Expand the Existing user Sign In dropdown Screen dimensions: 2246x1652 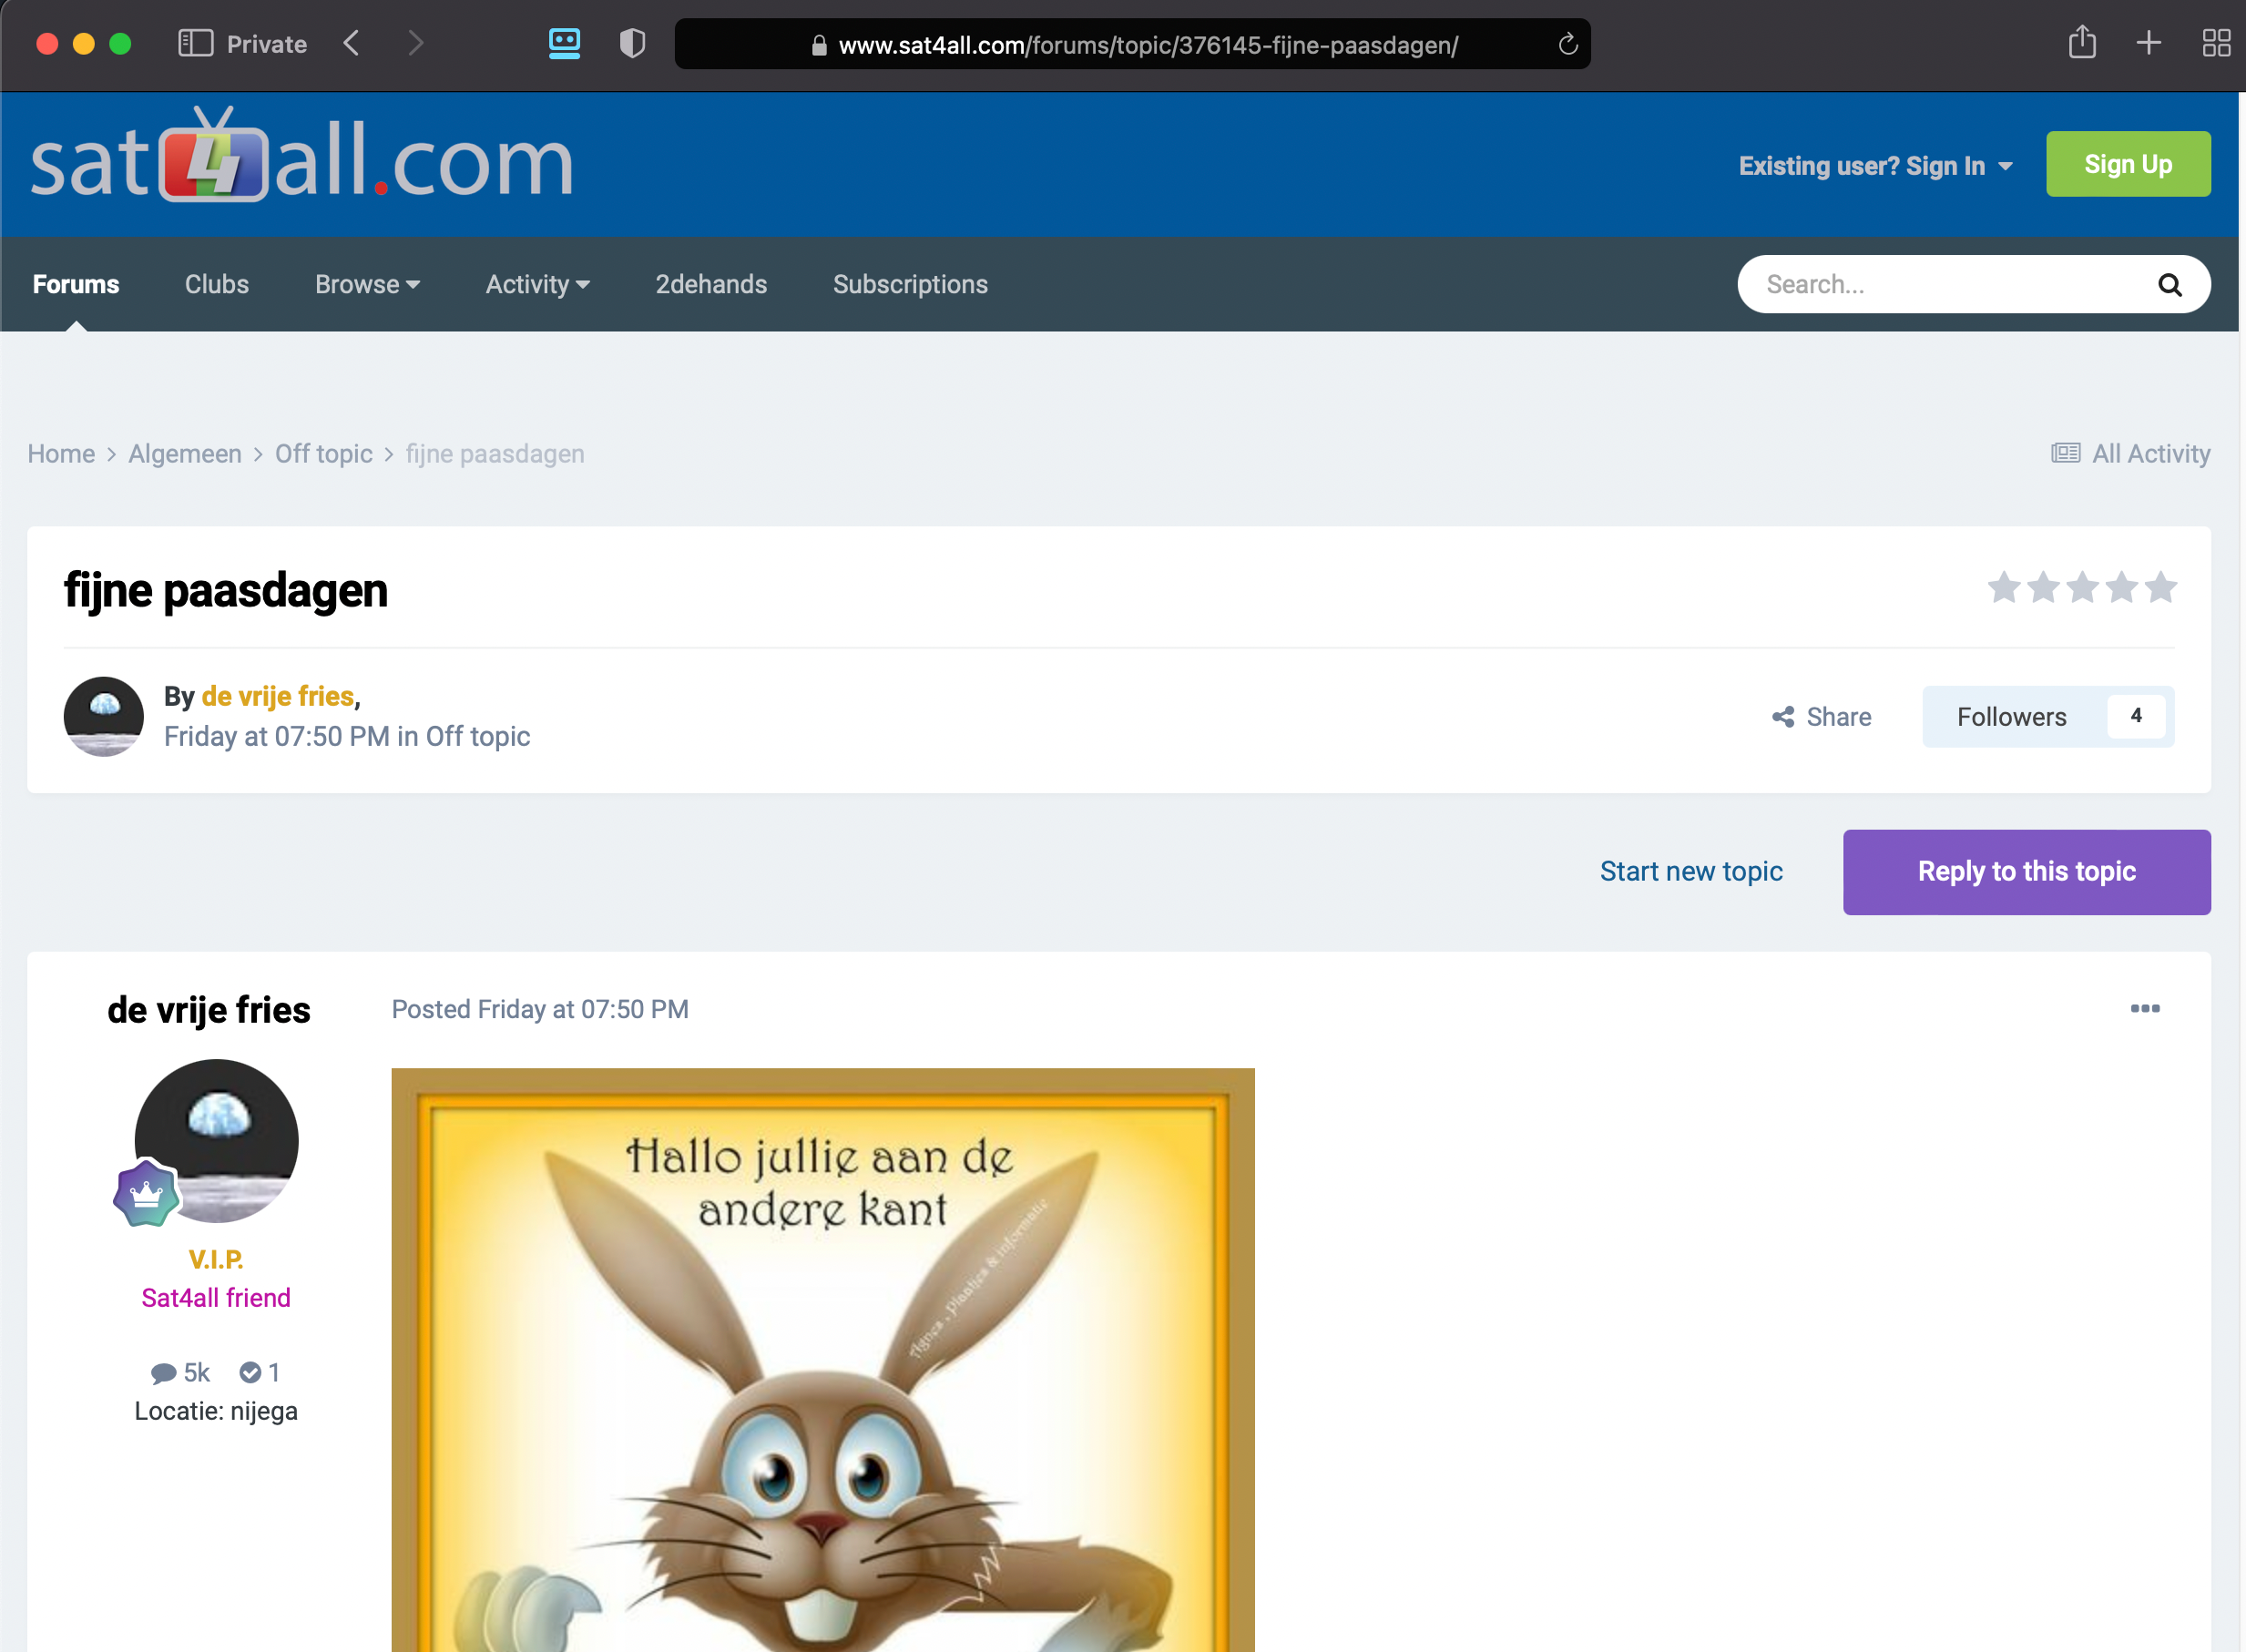(1875, 166)
